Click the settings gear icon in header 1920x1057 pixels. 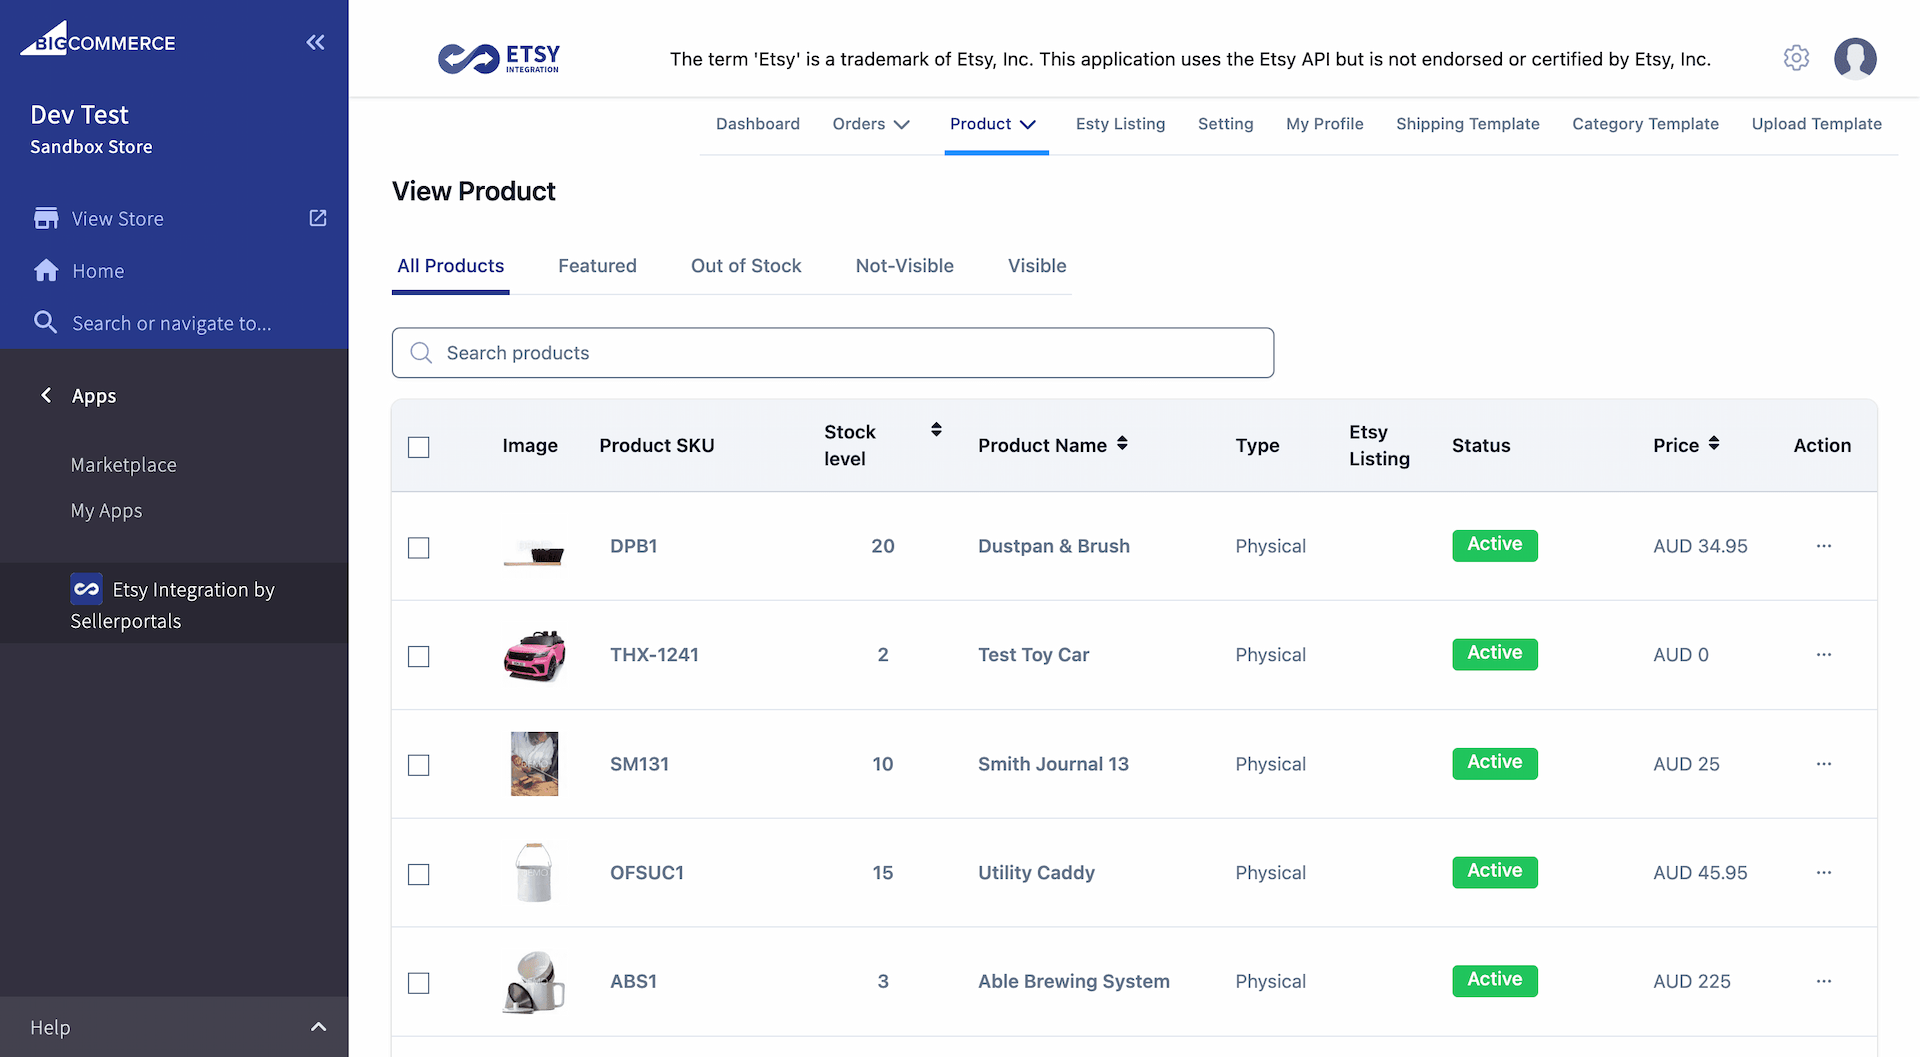(1796, 58)
